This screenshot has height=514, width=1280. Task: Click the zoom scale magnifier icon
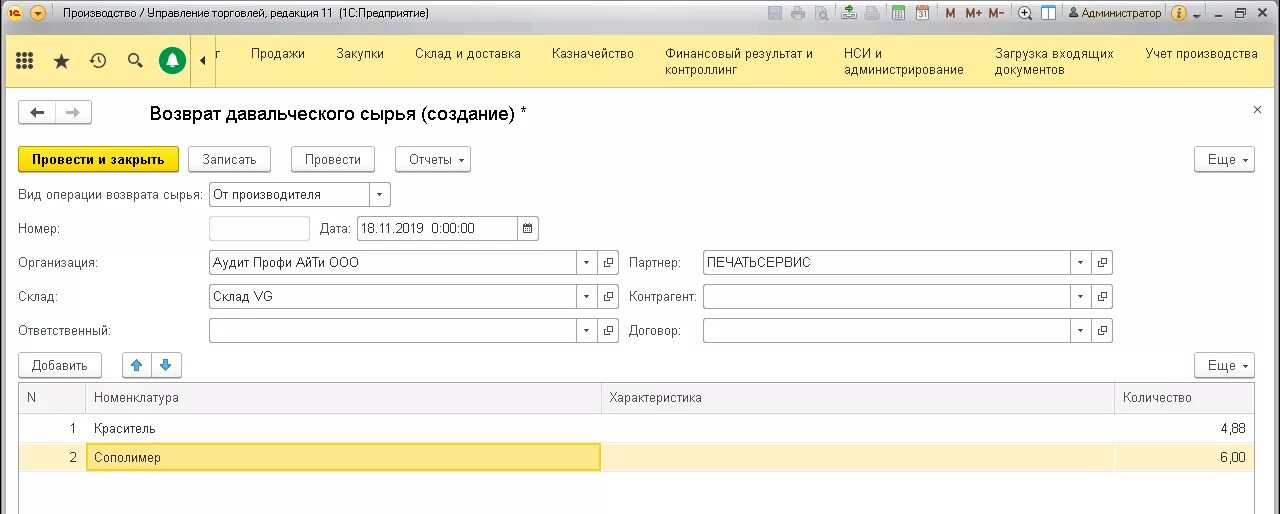click(x=1025, y=13)
